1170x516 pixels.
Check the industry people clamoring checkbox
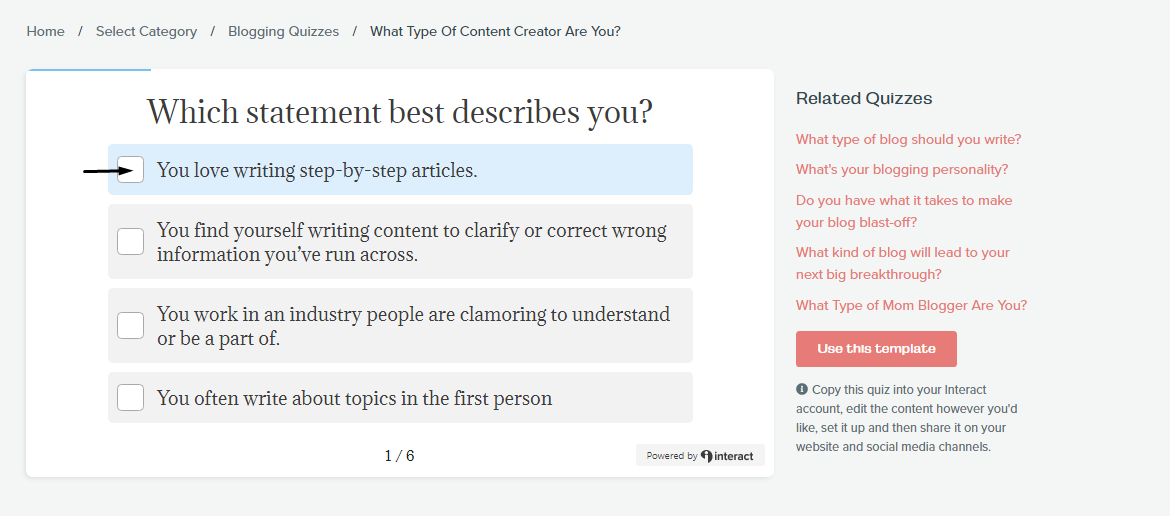click(x=131, y=325)
